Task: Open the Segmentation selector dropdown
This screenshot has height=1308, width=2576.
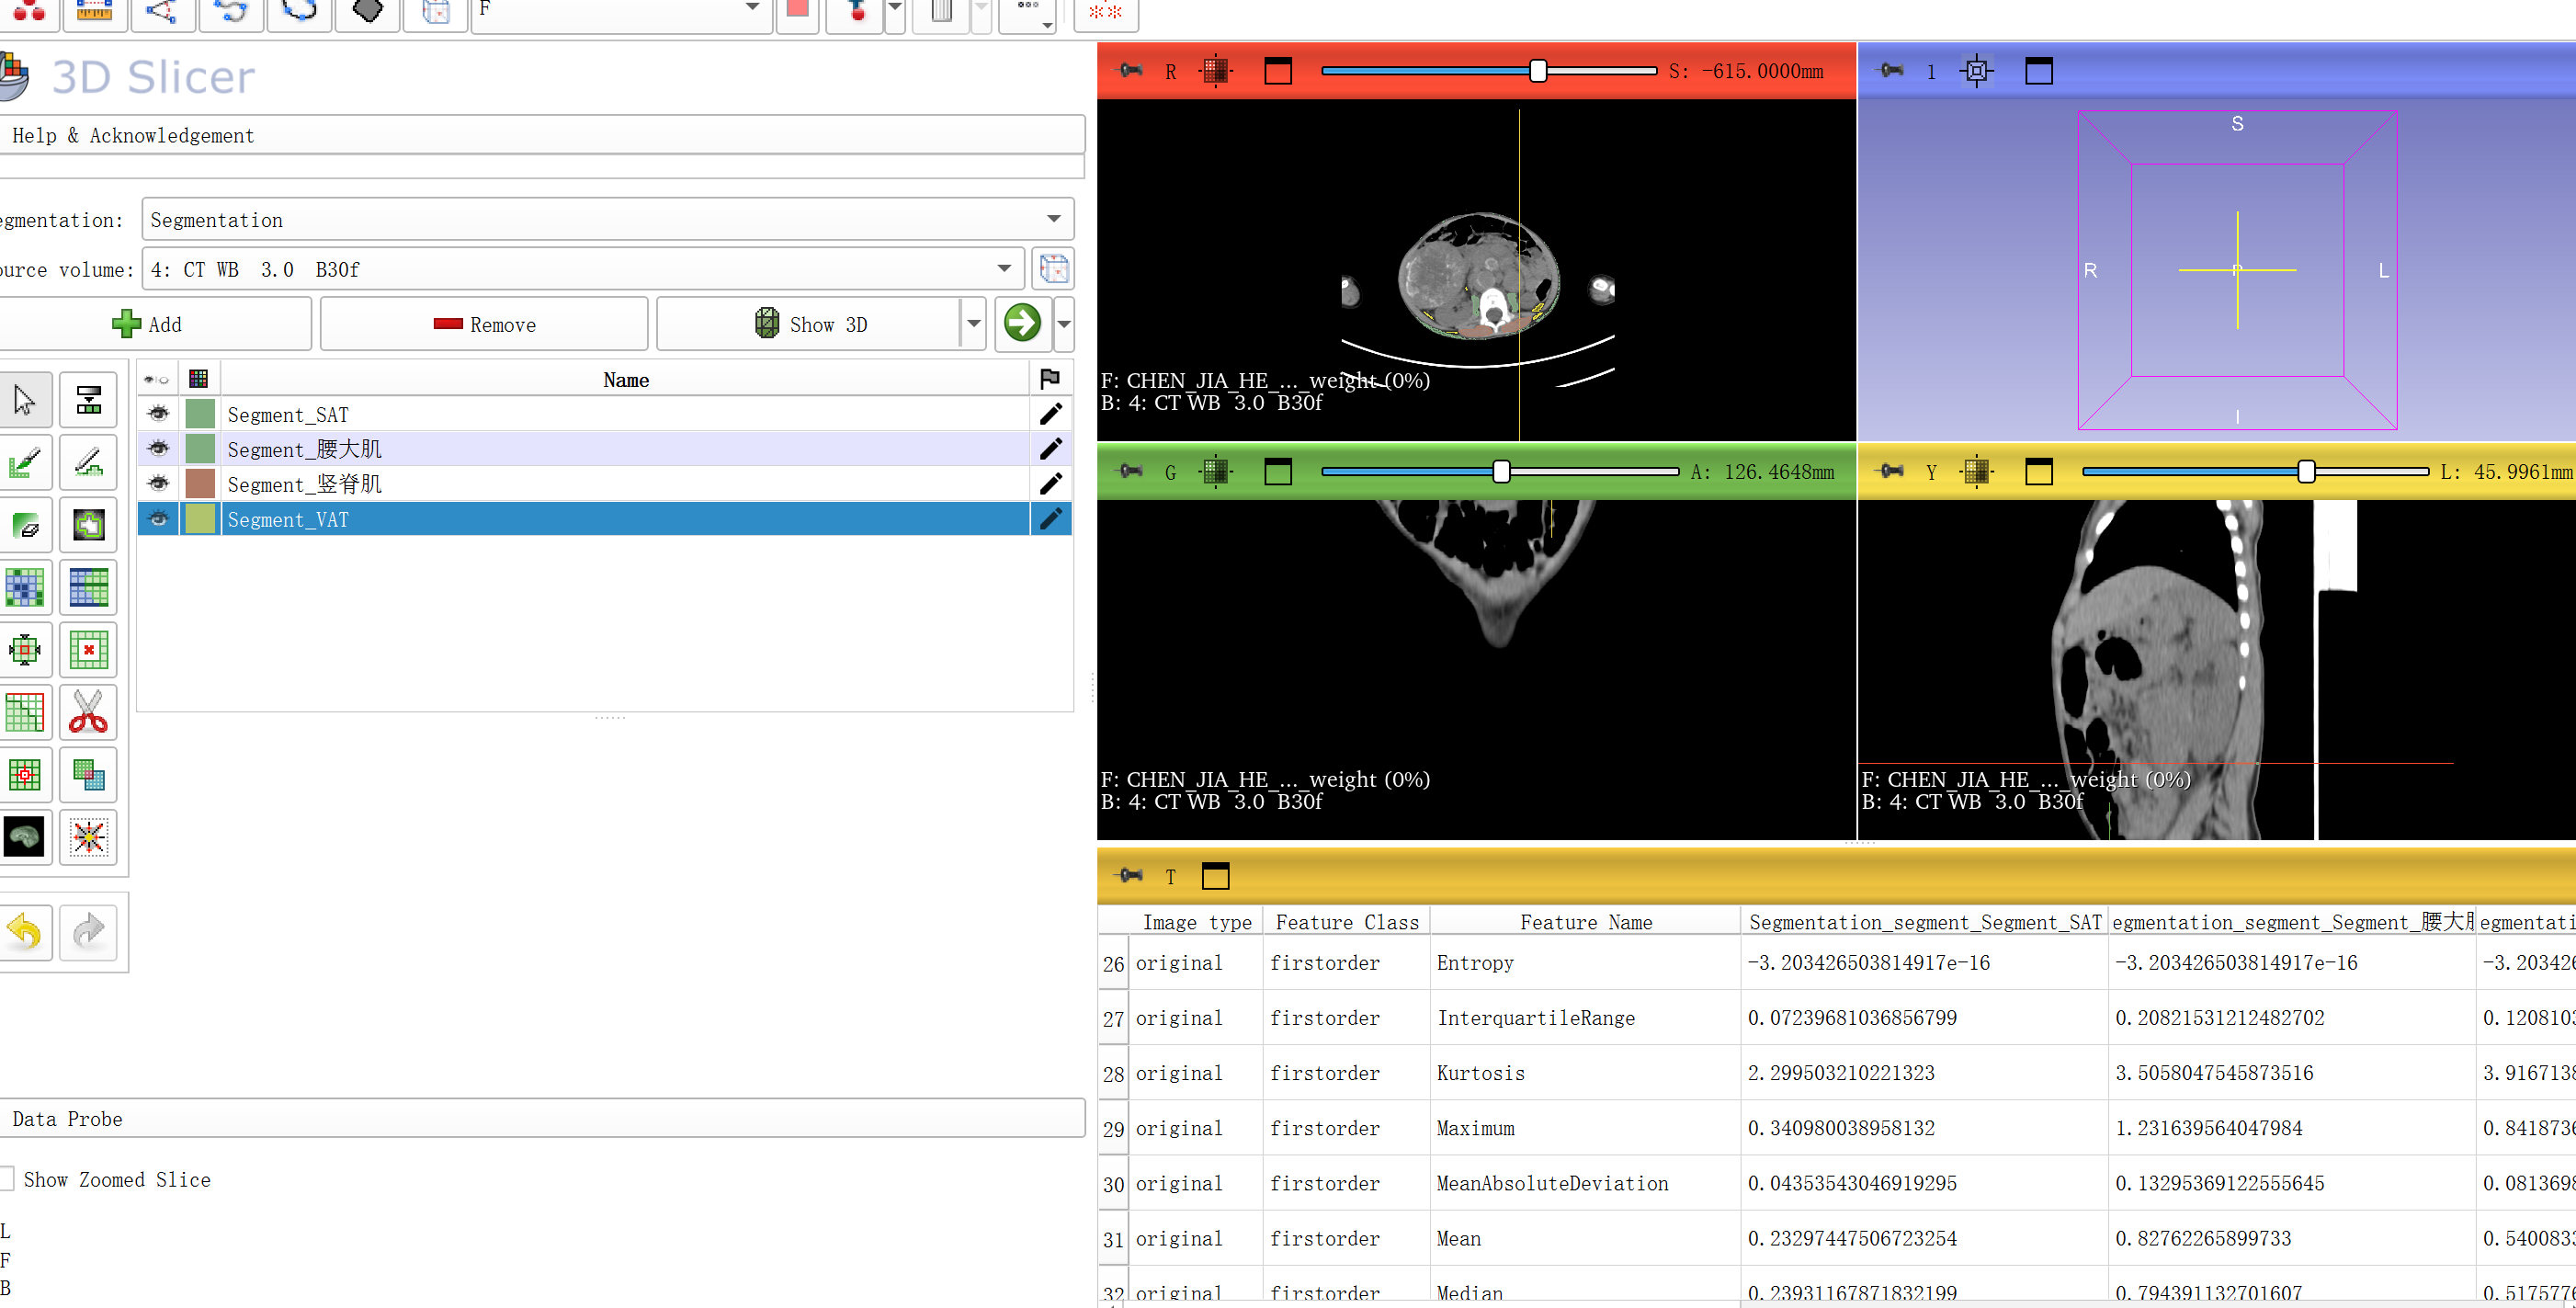Action: pos(1053,219)
